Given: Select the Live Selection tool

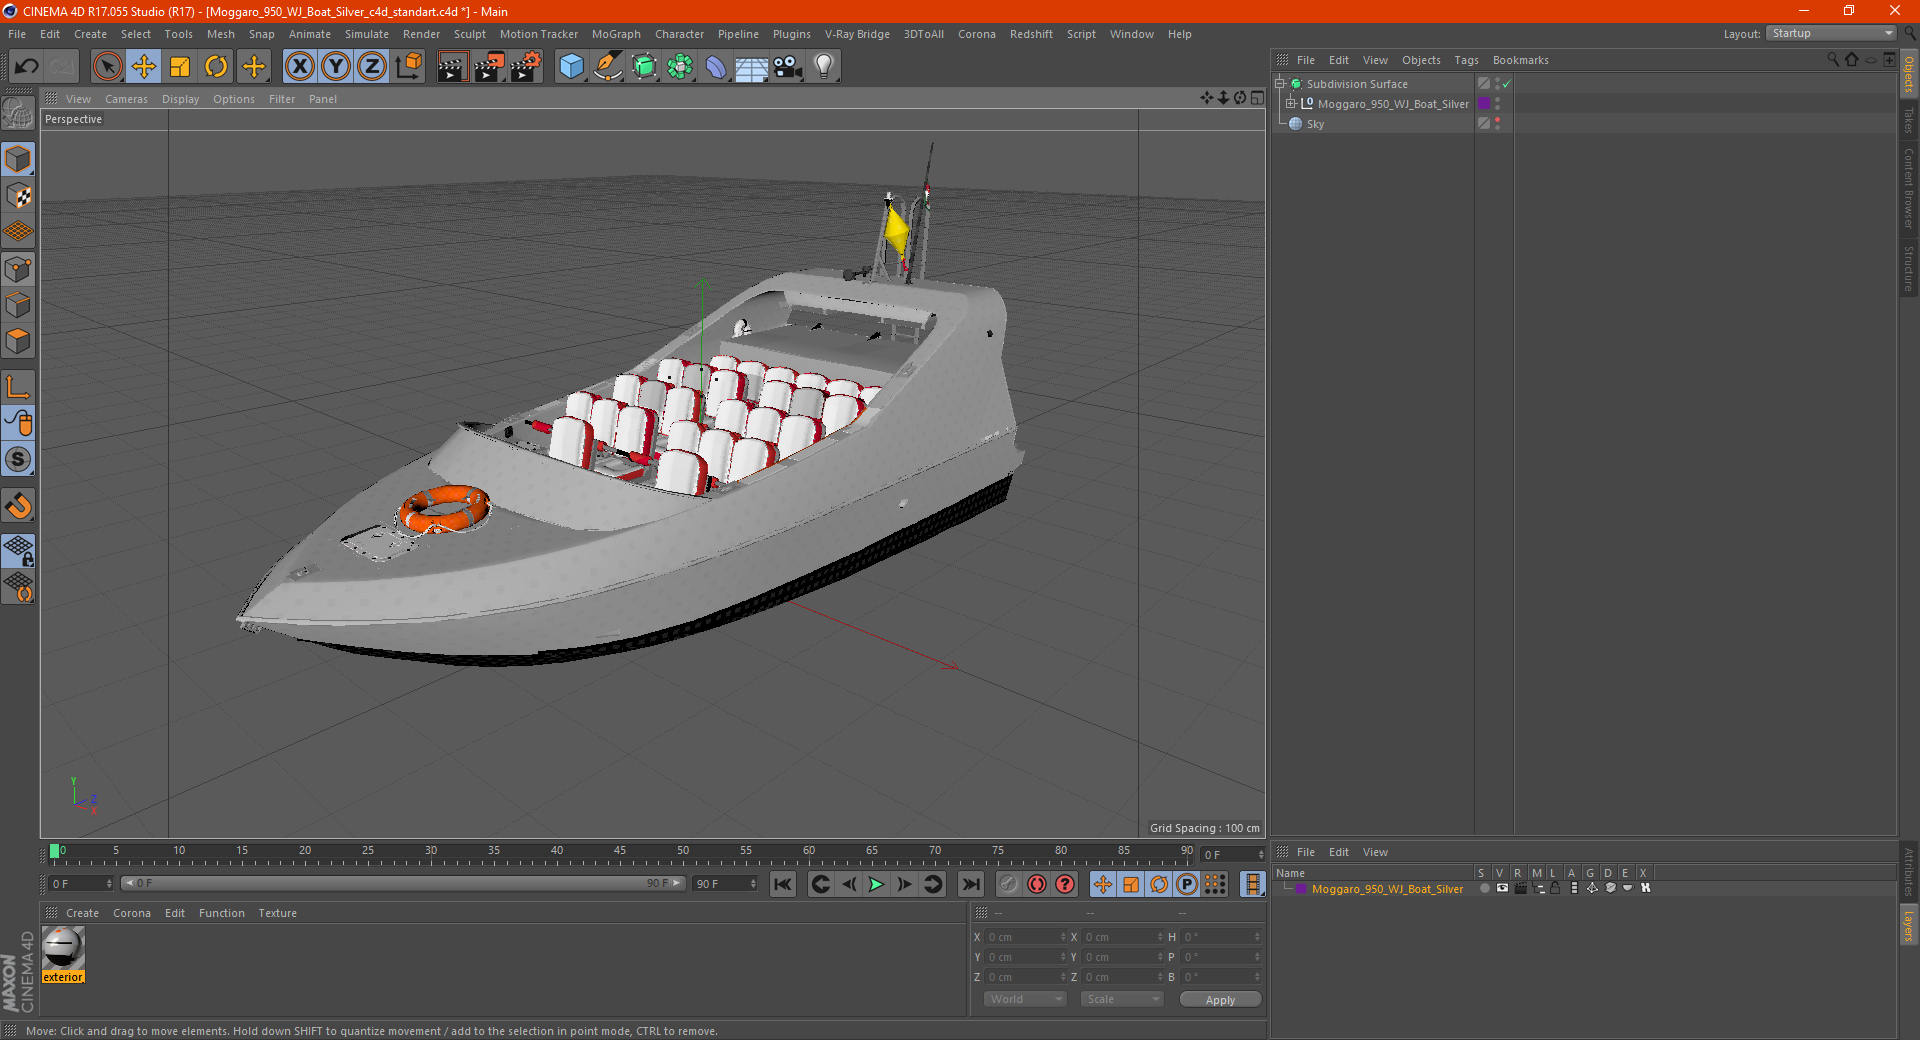Looking at the screenshot, I should pos(107,67).
